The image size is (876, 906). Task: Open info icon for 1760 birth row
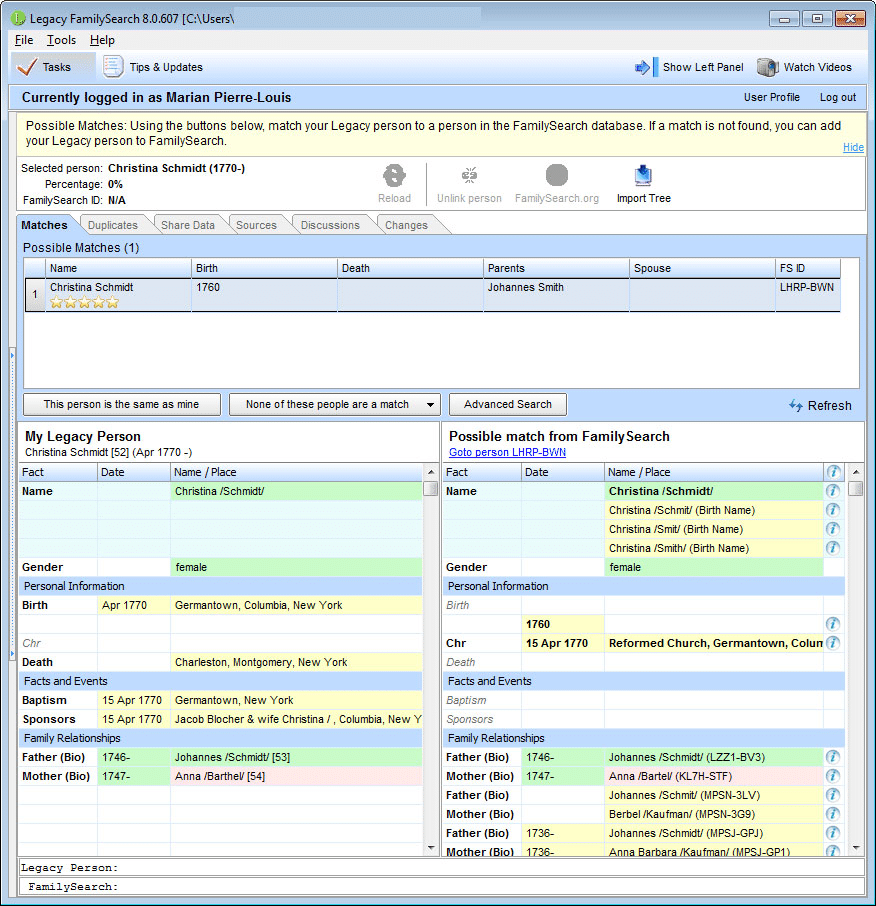[833, 624]
